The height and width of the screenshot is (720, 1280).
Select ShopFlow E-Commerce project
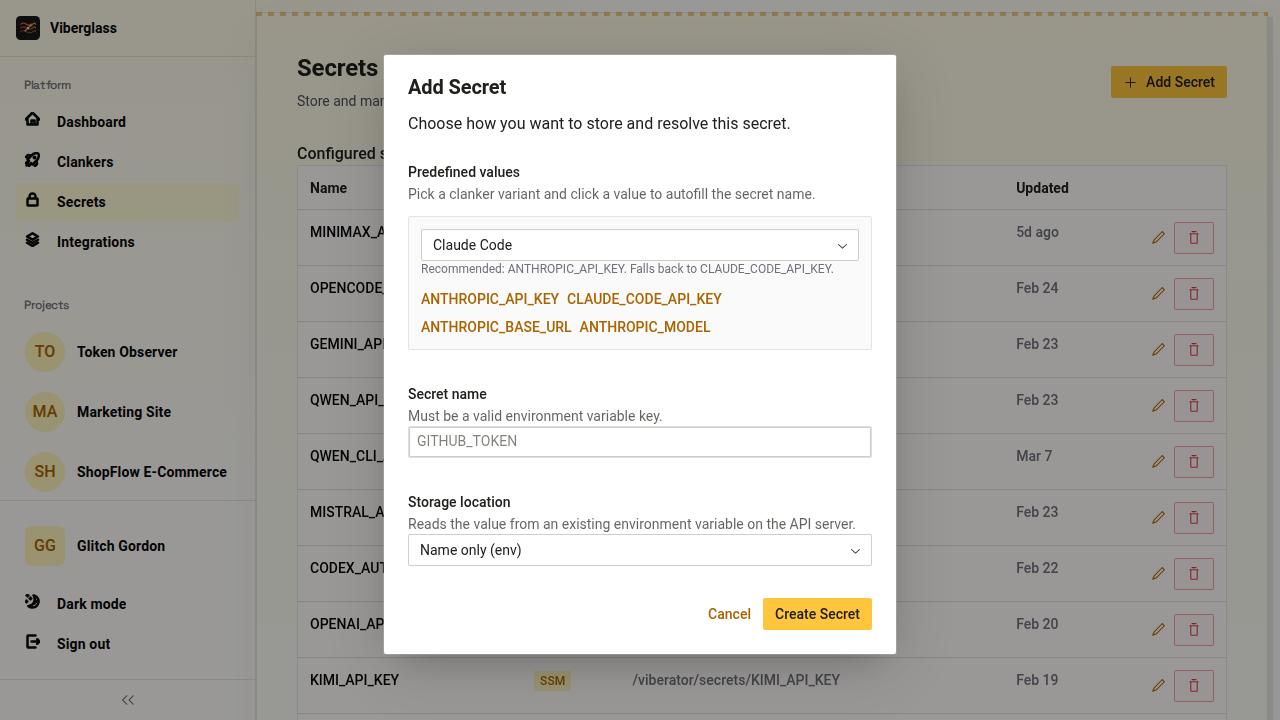point(151,472)
